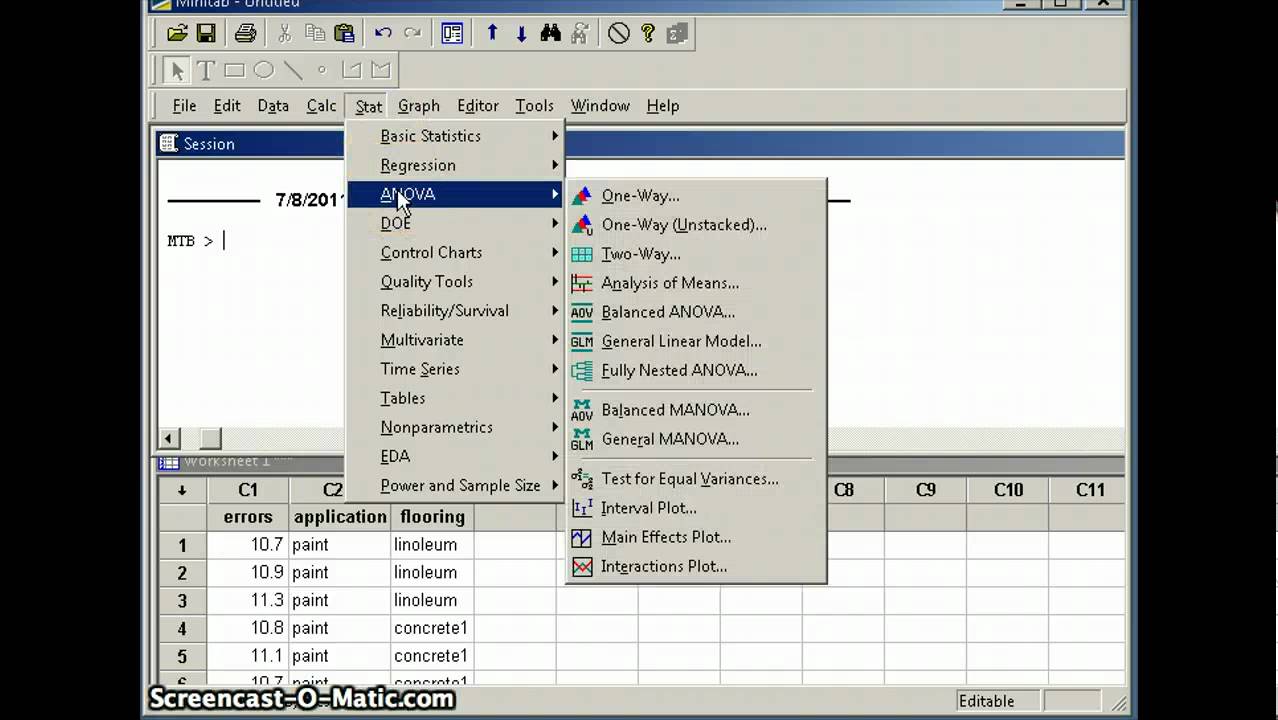Open the Data menu
Image resolution: width=1278 pixels, height=720 pixels.
[x=273, y=106]
